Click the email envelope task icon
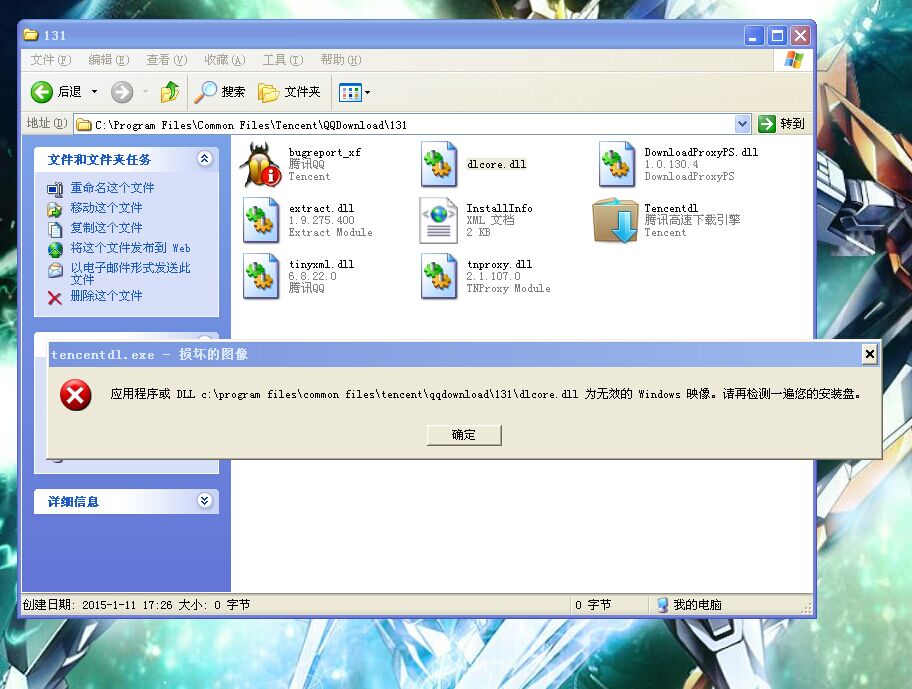 point(55,270)
